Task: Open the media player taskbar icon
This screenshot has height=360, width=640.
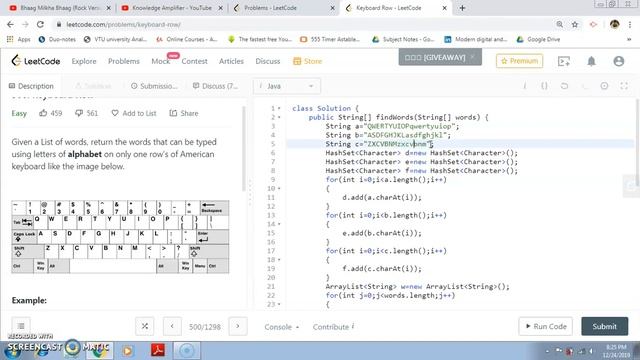Action: [x=128, y=351]
